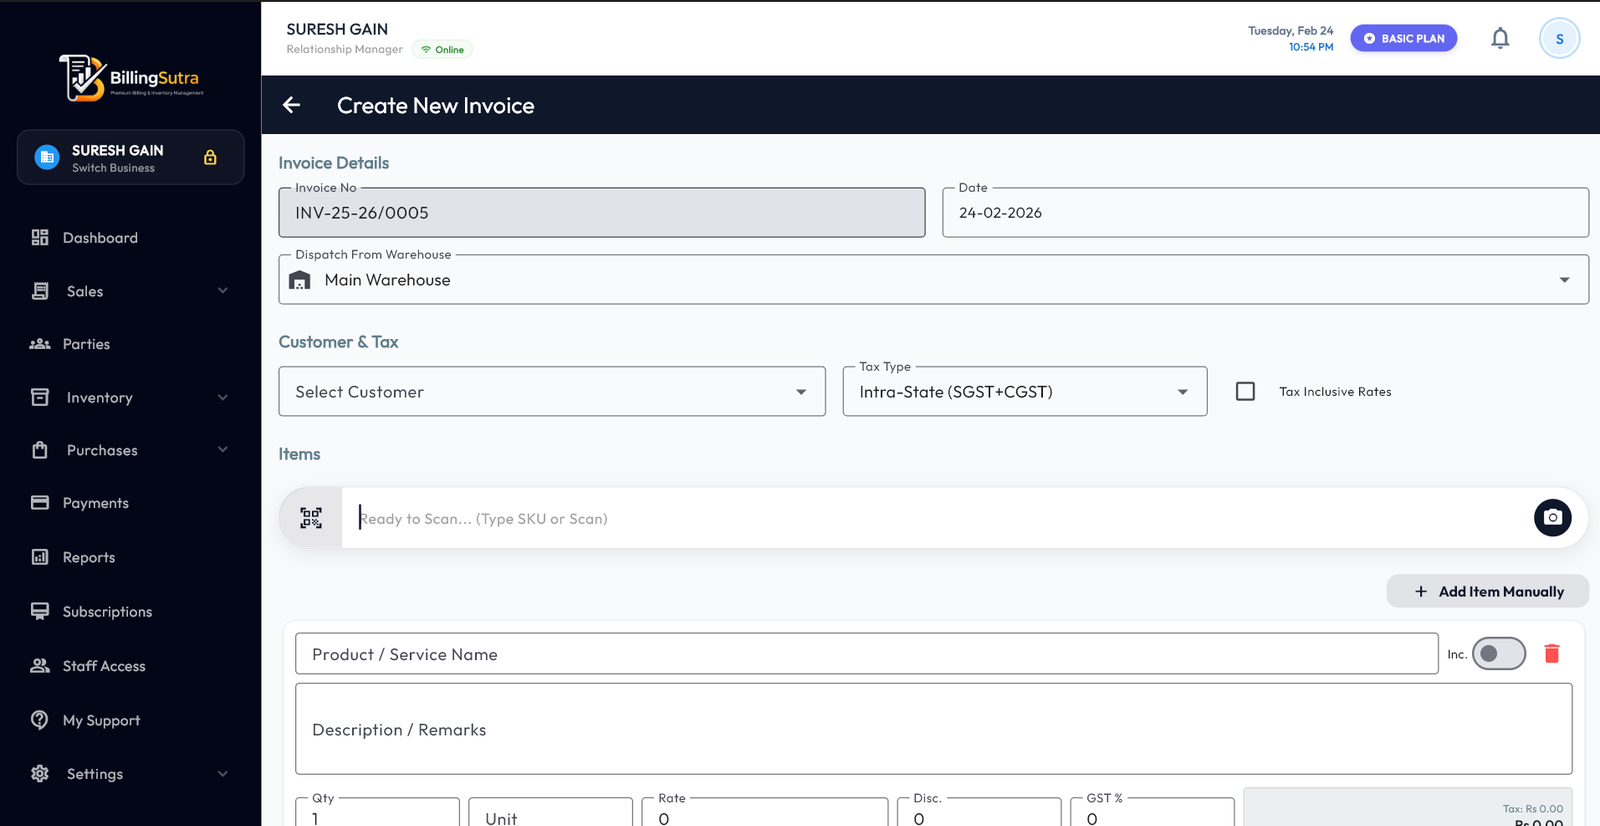Viewport: 1600px width, 826px height.
Task: Open the Staff Access menu item
Action: [130, 666]
